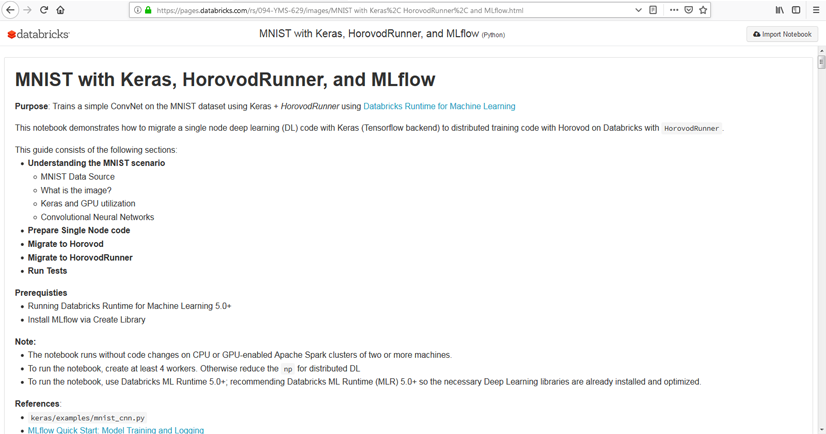Click 'Understanding the MNIST scenario' bullet
Image resolution: width=826 pixels, height=434 pixels.
96,163
